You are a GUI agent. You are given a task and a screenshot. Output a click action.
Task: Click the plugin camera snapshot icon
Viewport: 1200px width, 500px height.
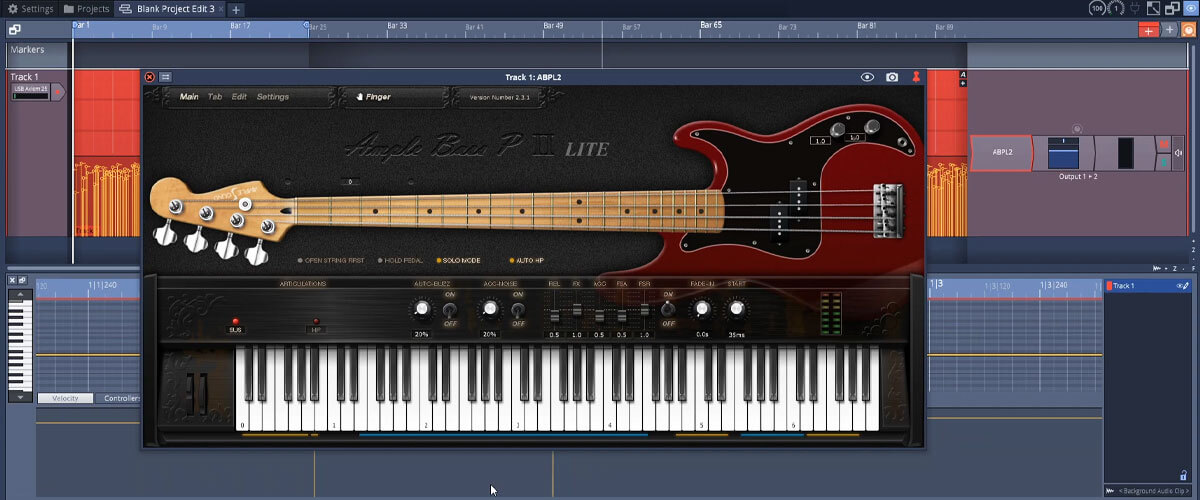pos(892,77)
